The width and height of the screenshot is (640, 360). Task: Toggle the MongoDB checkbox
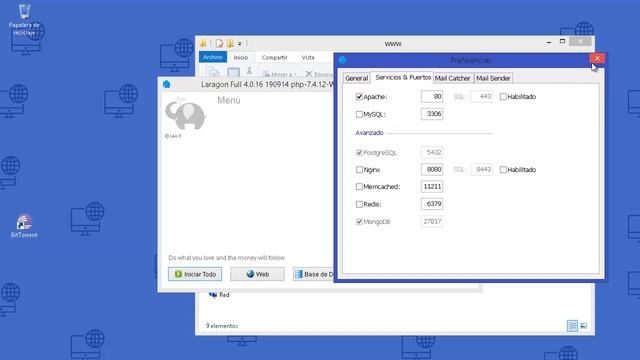pyautogui.click(x=359, y=222)
